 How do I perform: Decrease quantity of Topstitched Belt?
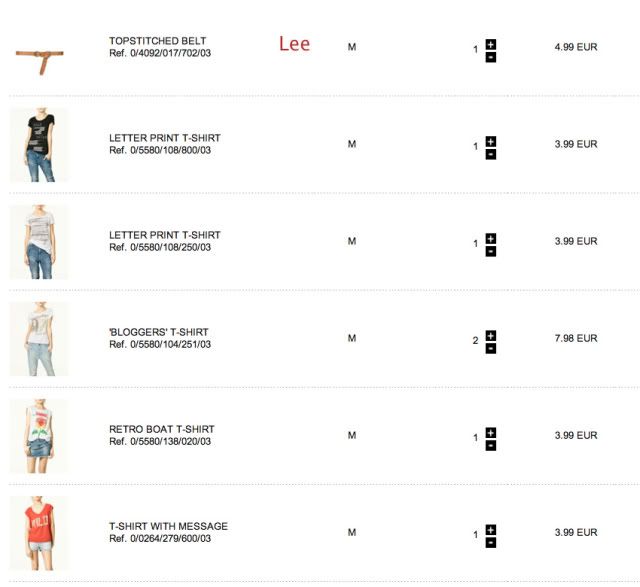(x=491, y=57)
